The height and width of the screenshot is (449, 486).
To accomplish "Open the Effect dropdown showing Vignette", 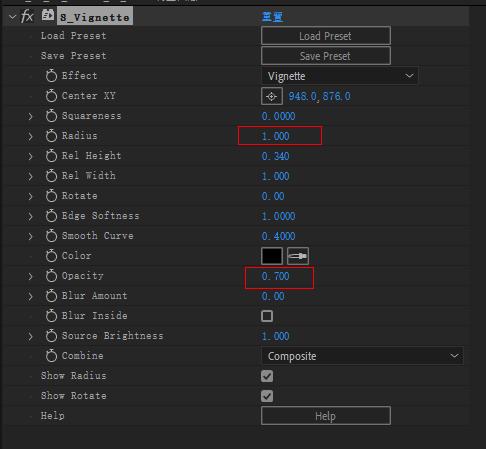I will pyautogui.click(x=339, y=76).
